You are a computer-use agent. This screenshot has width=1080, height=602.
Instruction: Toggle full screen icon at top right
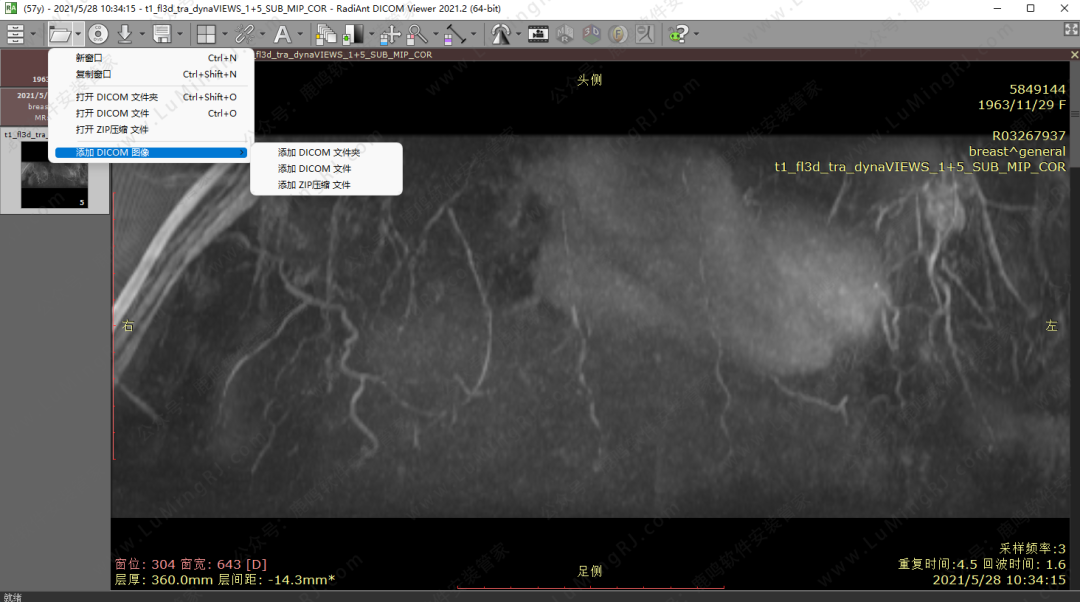click(x=1069, y=30)
